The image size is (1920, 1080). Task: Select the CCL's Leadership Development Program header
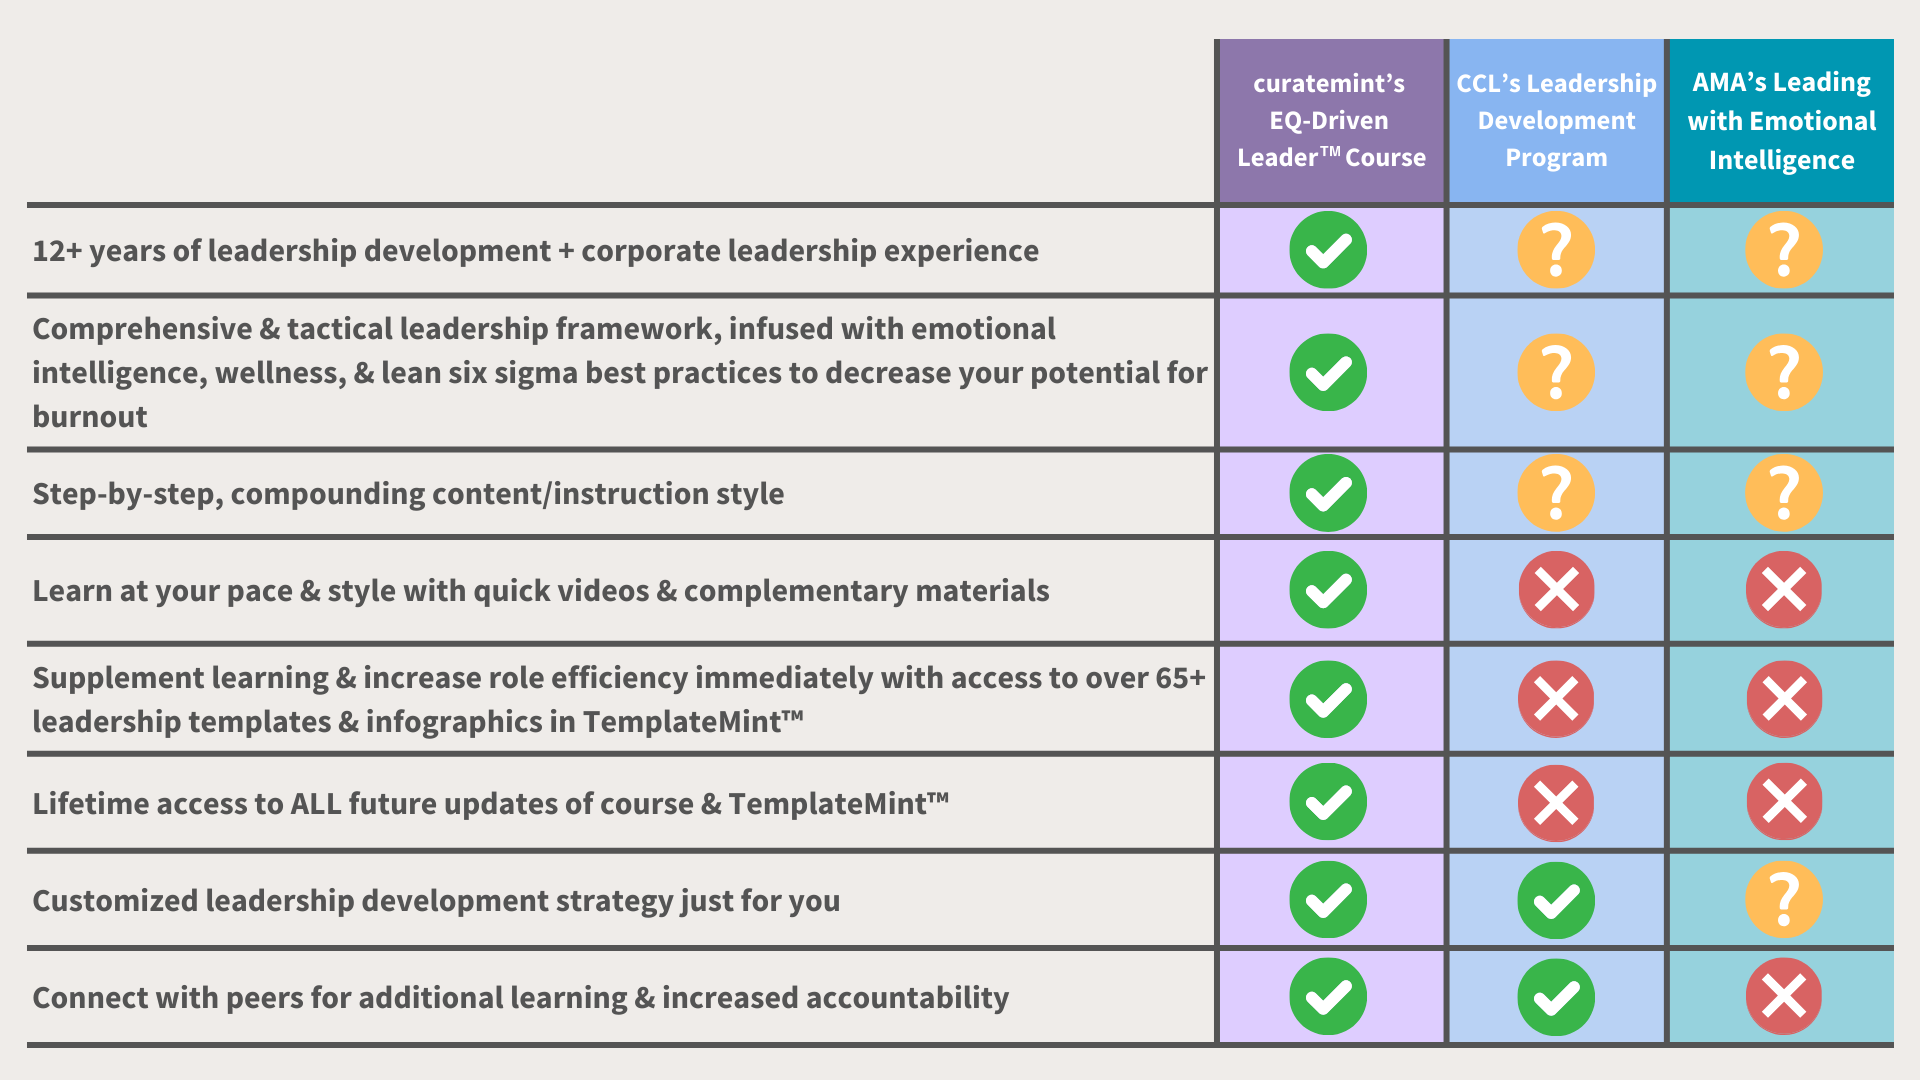tap(1556, 121)
